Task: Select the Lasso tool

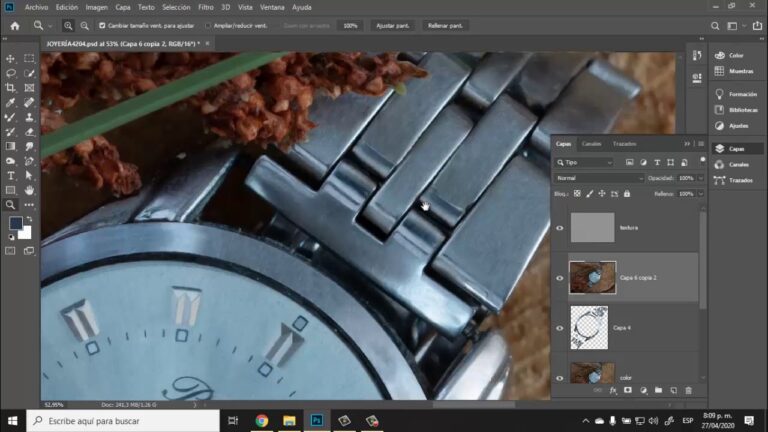Action: coord(10,73)
